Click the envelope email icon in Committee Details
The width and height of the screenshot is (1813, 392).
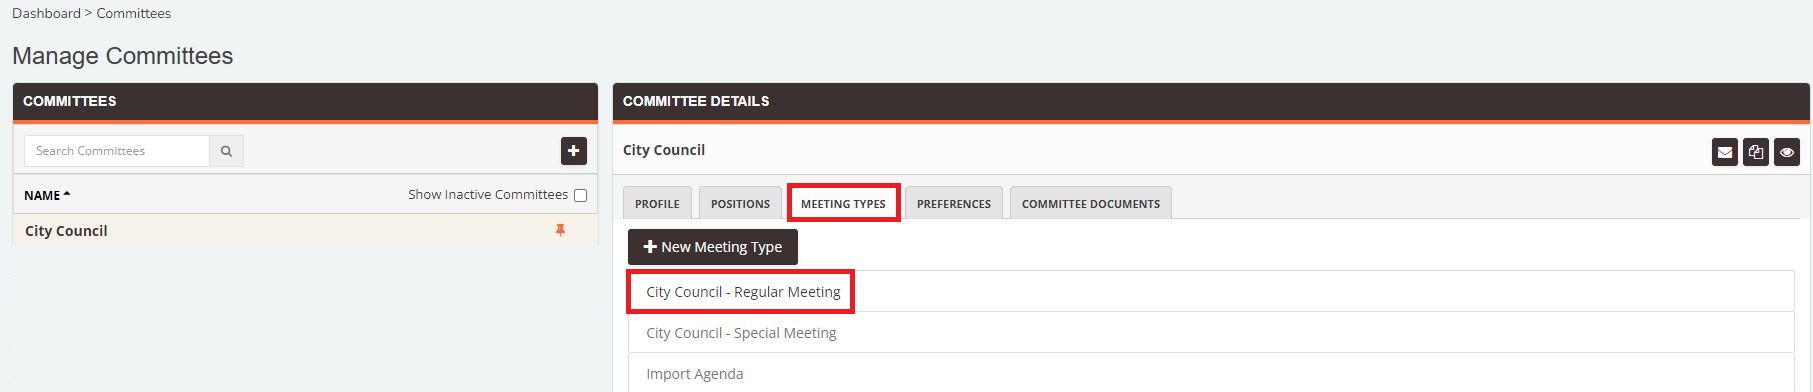click(x=1725, y=152)
